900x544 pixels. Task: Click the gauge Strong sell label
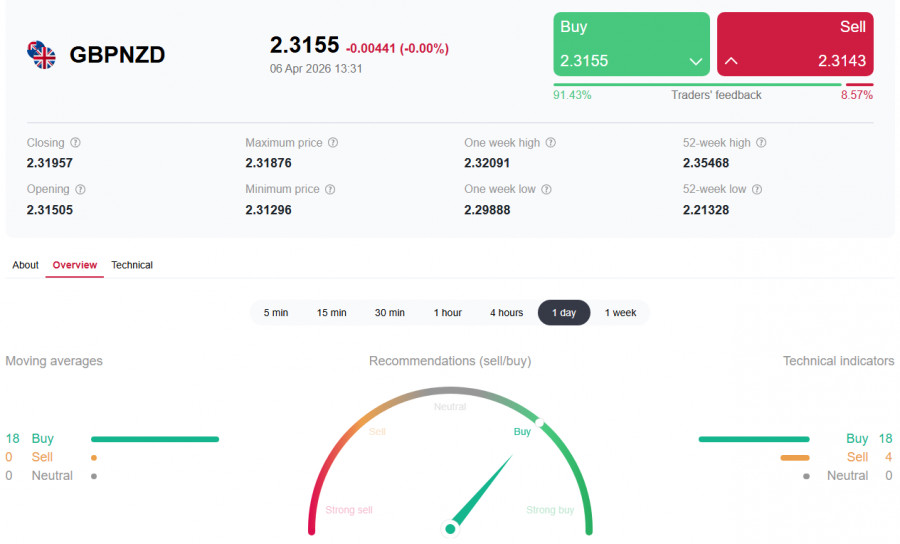click(x=349, y=510)
